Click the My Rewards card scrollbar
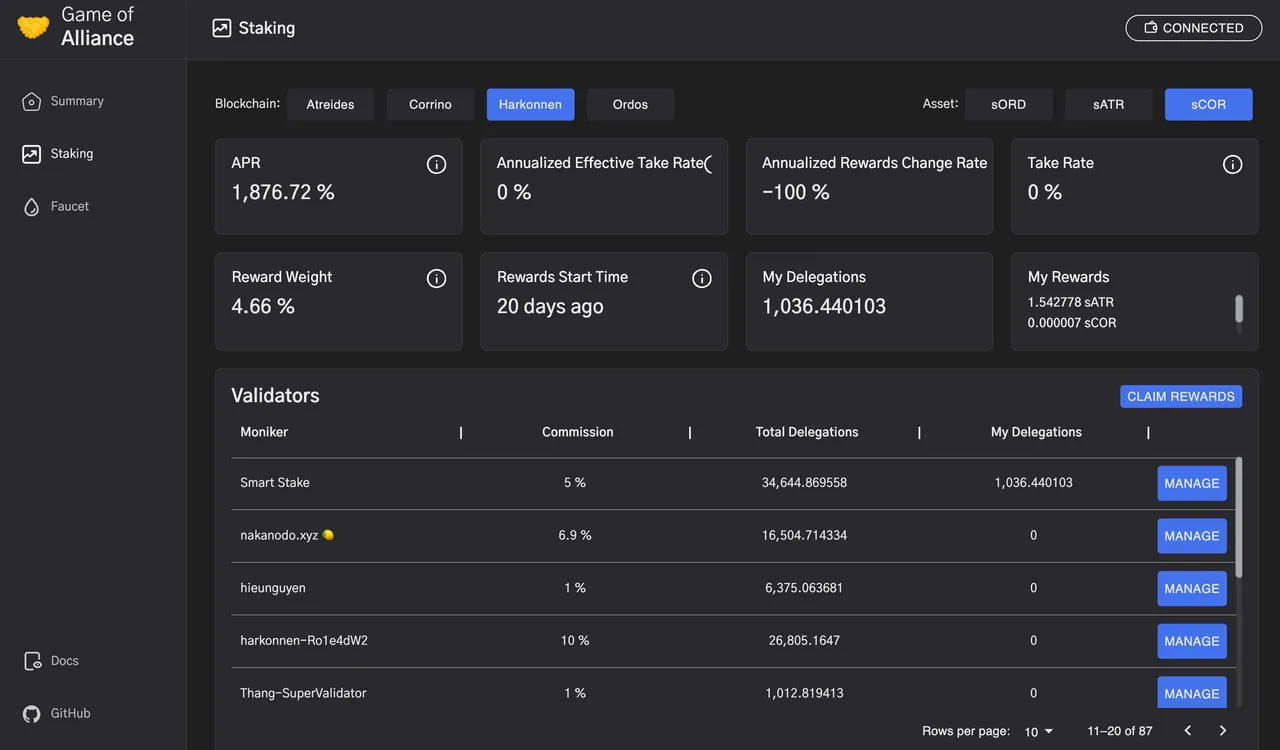The width and height of the screenshot is (1280, 750). pos(1239,310)
